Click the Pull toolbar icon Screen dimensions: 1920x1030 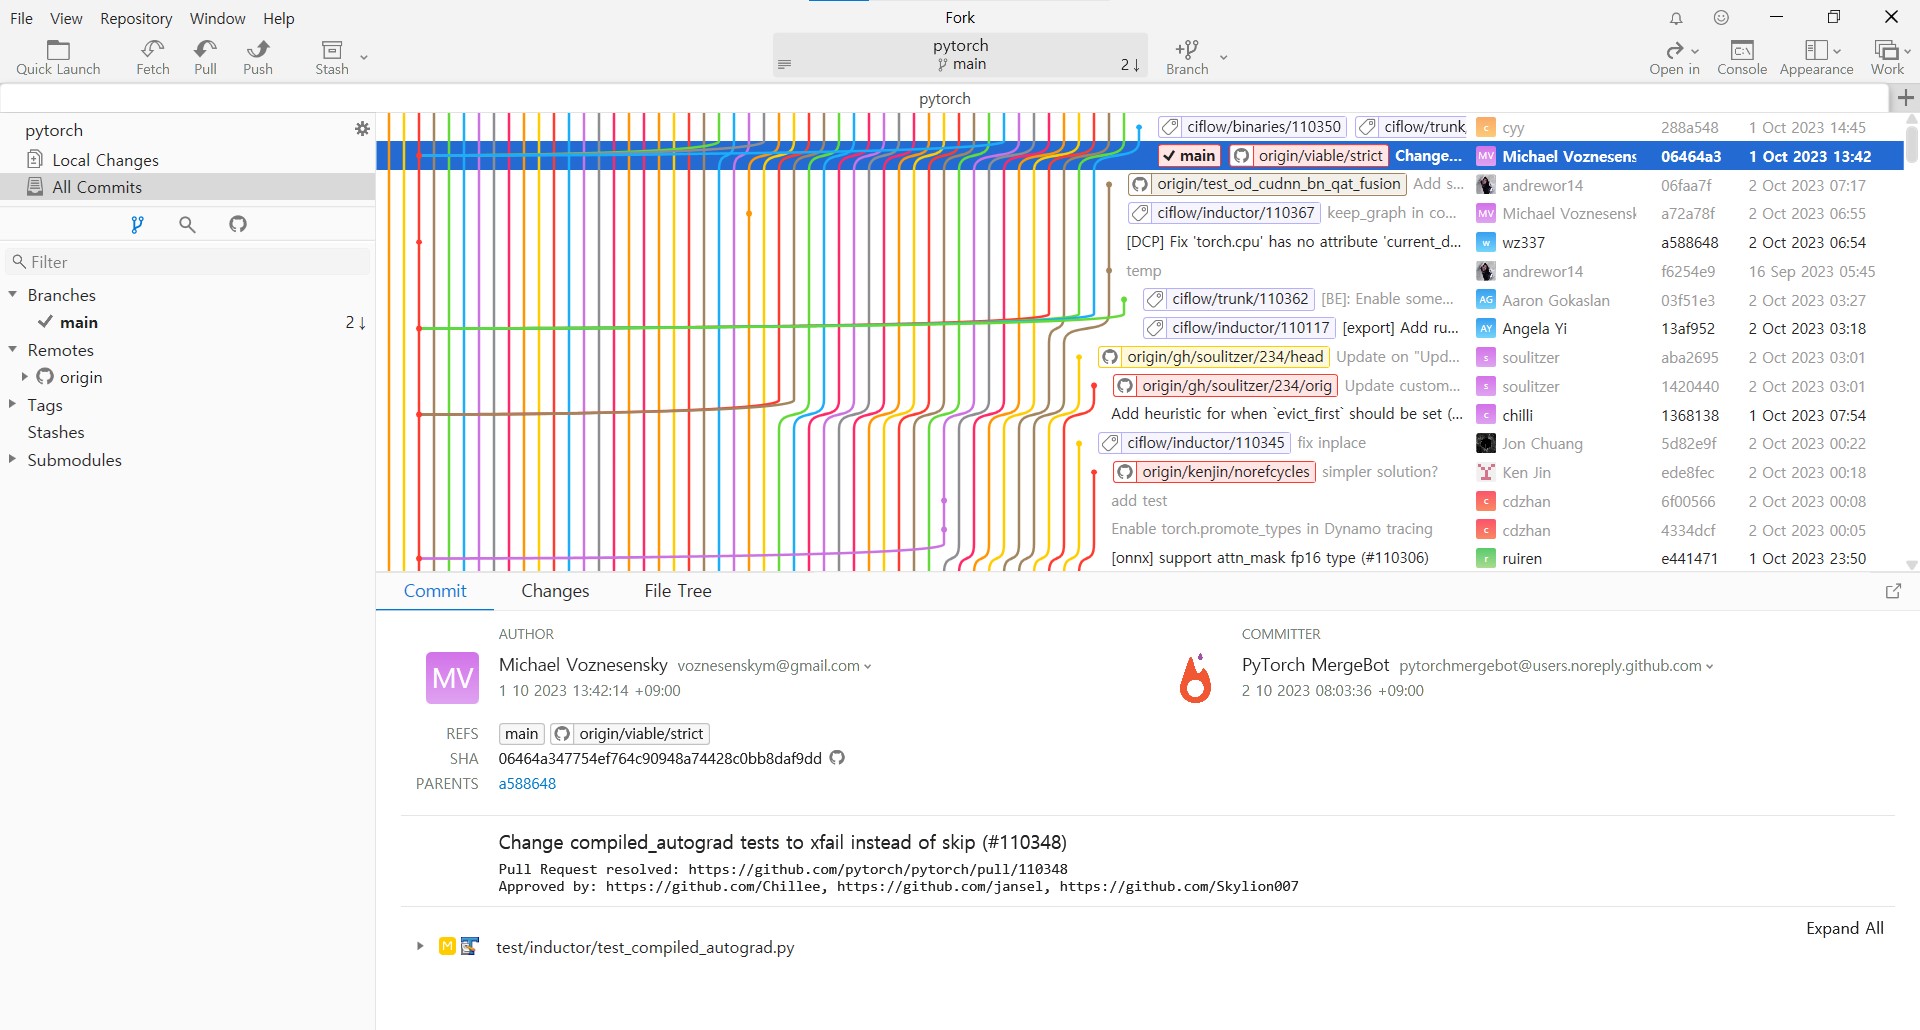pyautogui.click(x=205, y=58)
